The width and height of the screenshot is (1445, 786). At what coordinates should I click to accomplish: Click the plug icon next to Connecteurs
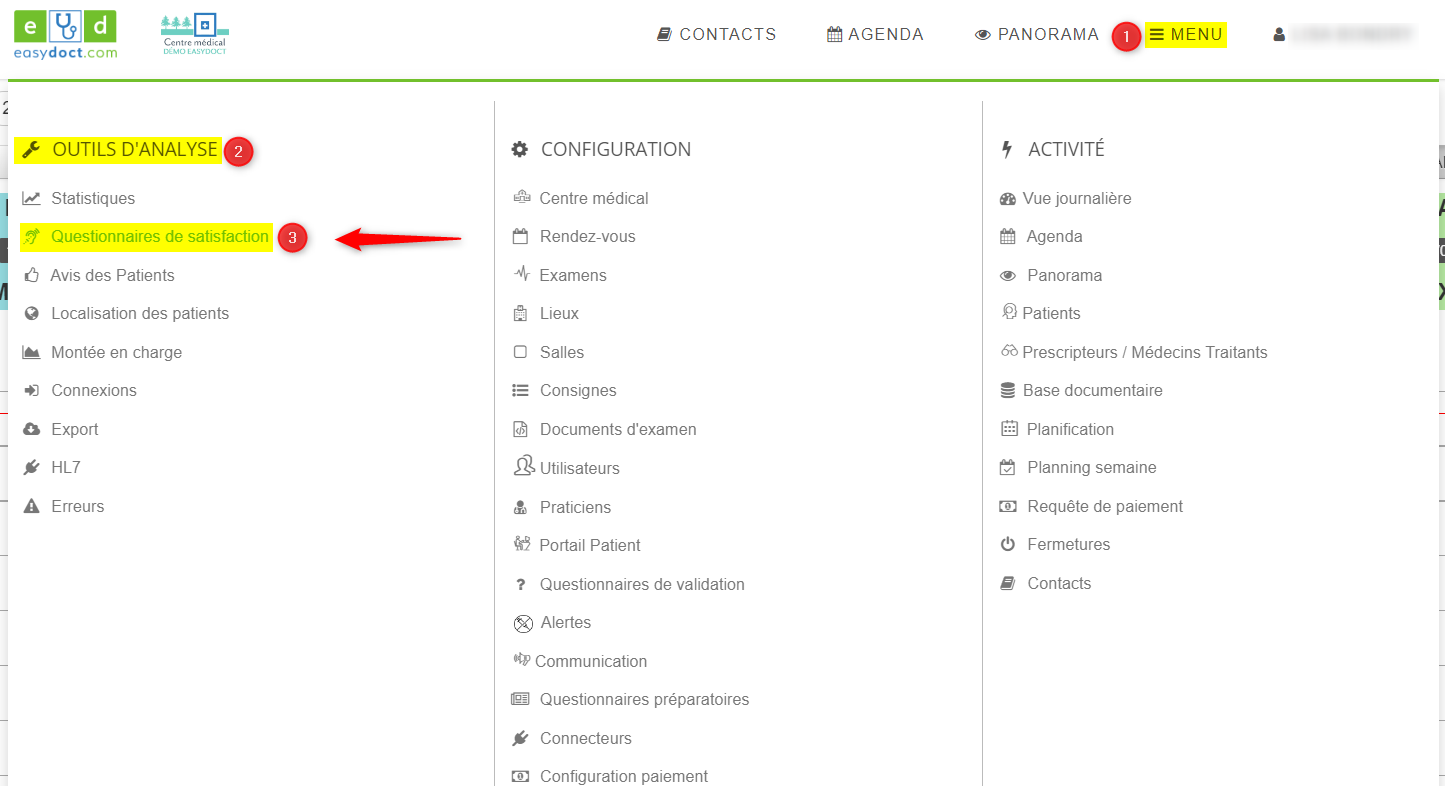(520, 738)
